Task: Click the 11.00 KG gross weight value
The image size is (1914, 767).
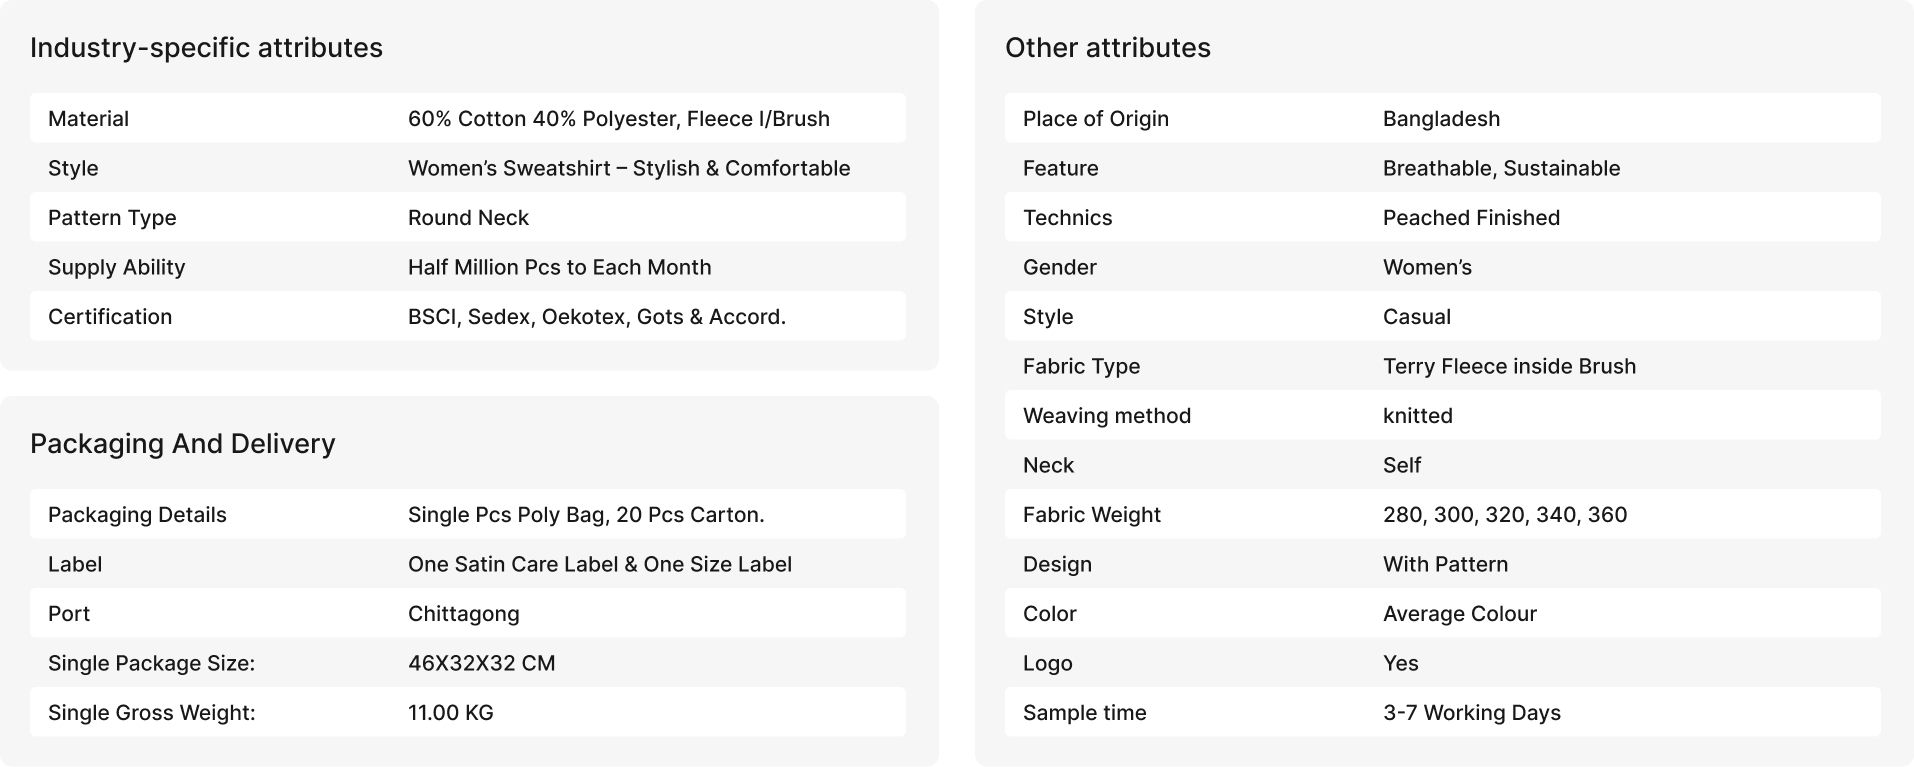Action: click(x=450, y=713)
